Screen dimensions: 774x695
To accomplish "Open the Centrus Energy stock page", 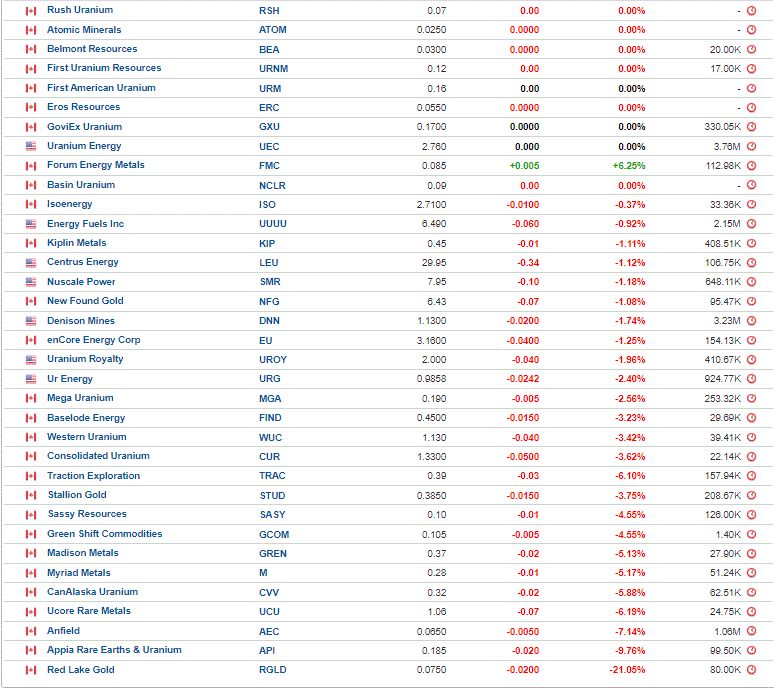I will 83,262.
